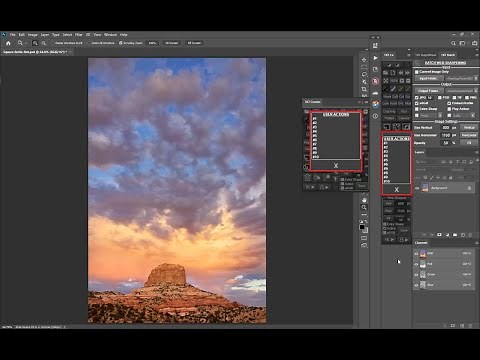Select the Zoom tool in vertical toolbar

coord(364,207)
